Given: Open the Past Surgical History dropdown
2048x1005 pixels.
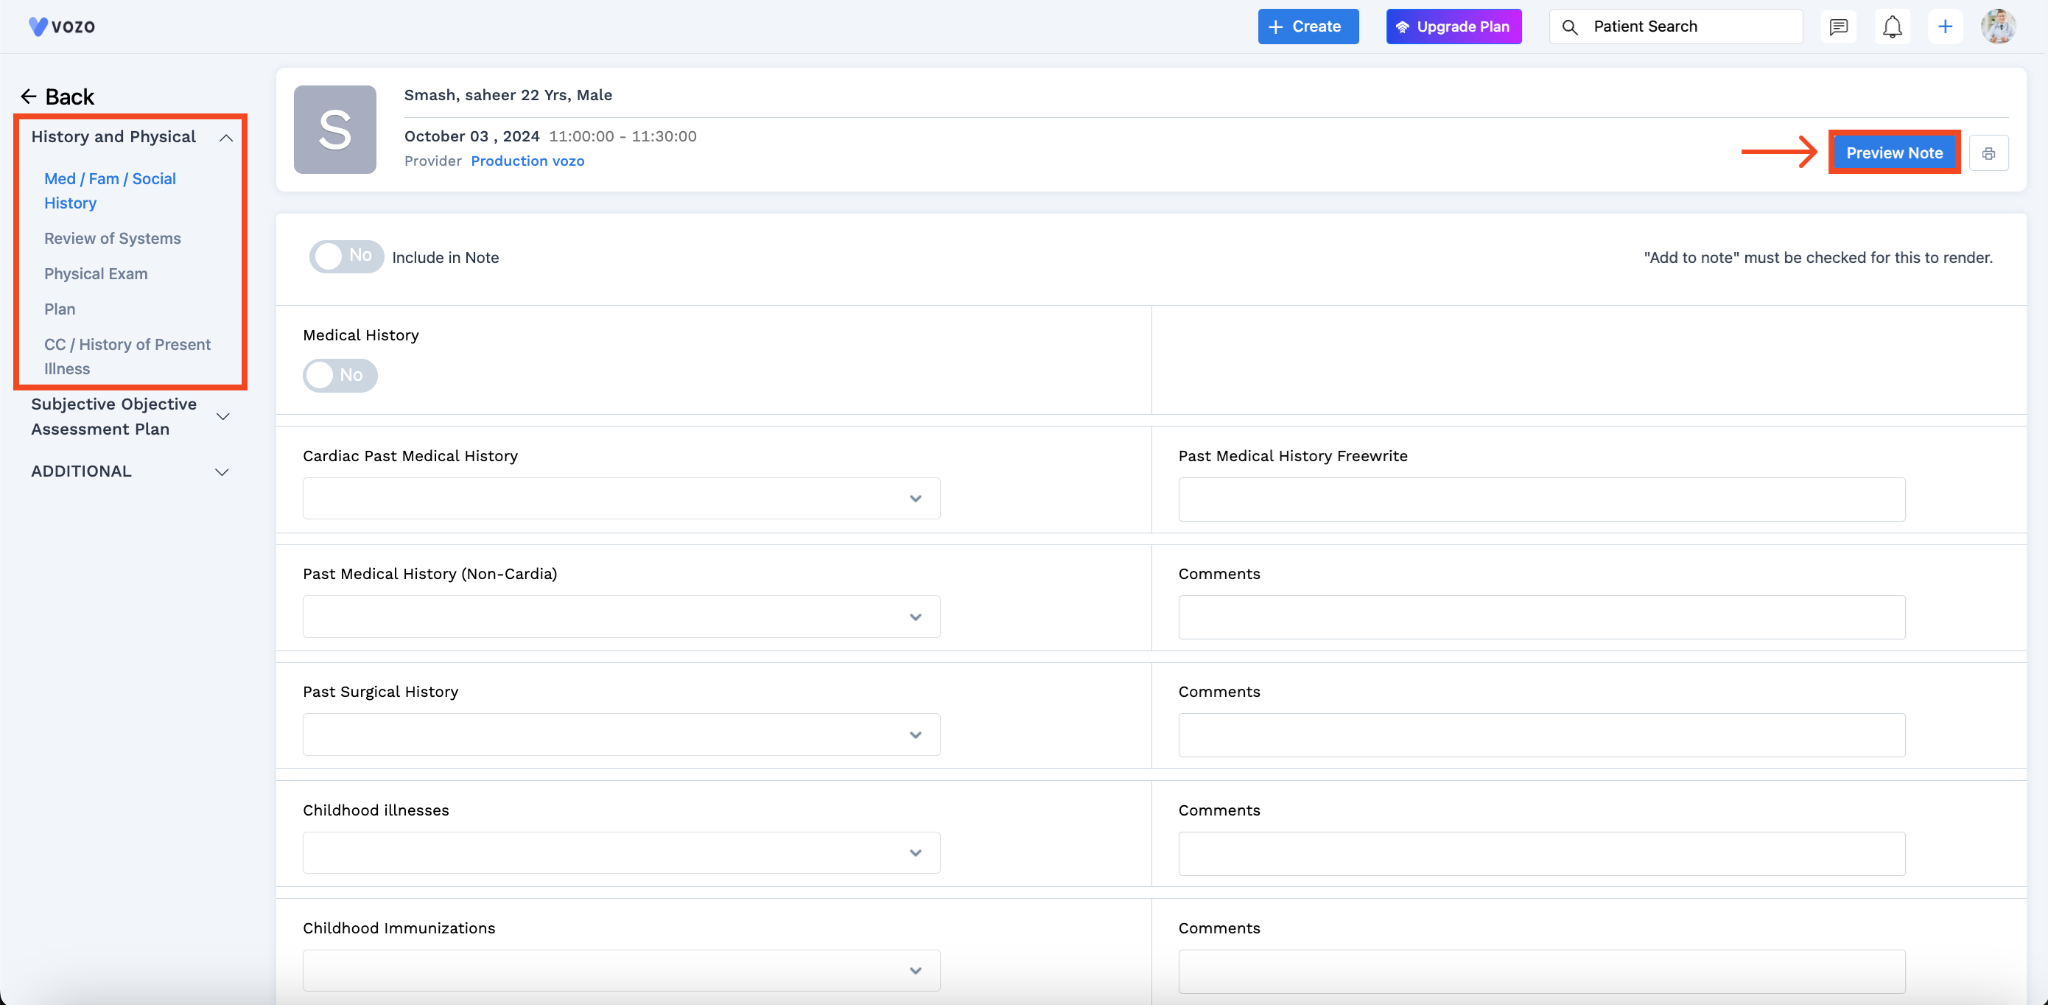Looking at the screenshot, I should (x=621, y=734).
